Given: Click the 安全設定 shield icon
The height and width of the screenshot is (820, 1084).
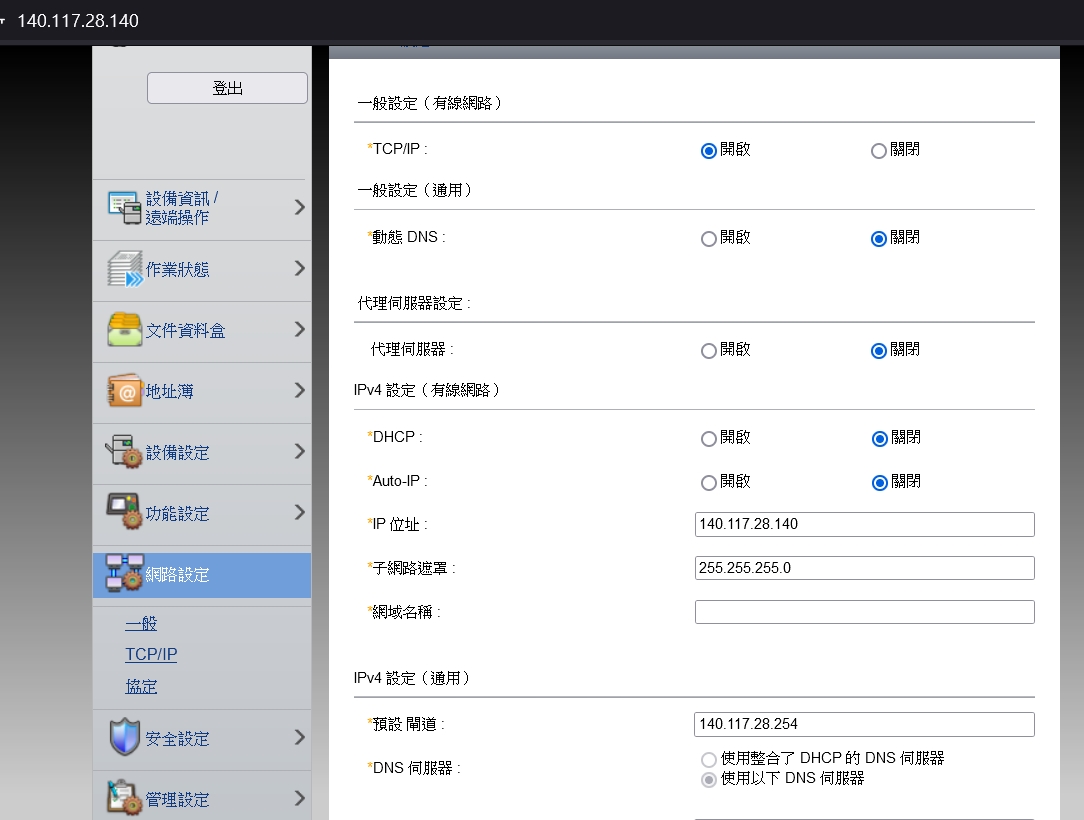Looking at the screenshot, I should pos(124,737).
